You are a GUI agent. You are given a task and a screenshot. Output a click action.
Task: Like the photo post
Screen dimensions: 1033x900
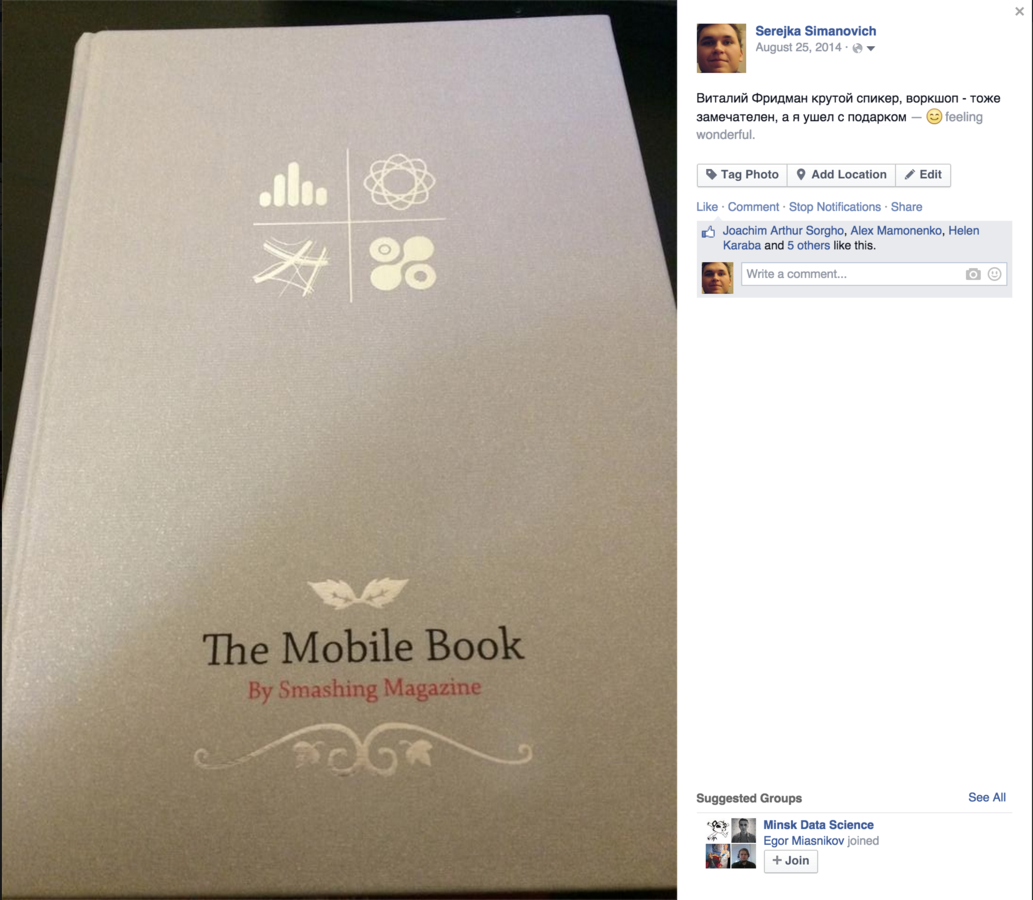pyautogui.click(x=707, y=207)
